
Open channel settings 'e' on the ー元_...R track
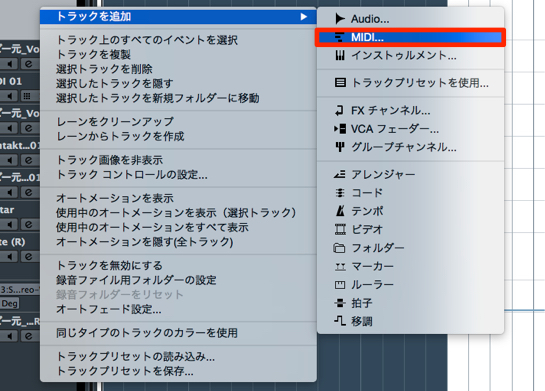29,336
